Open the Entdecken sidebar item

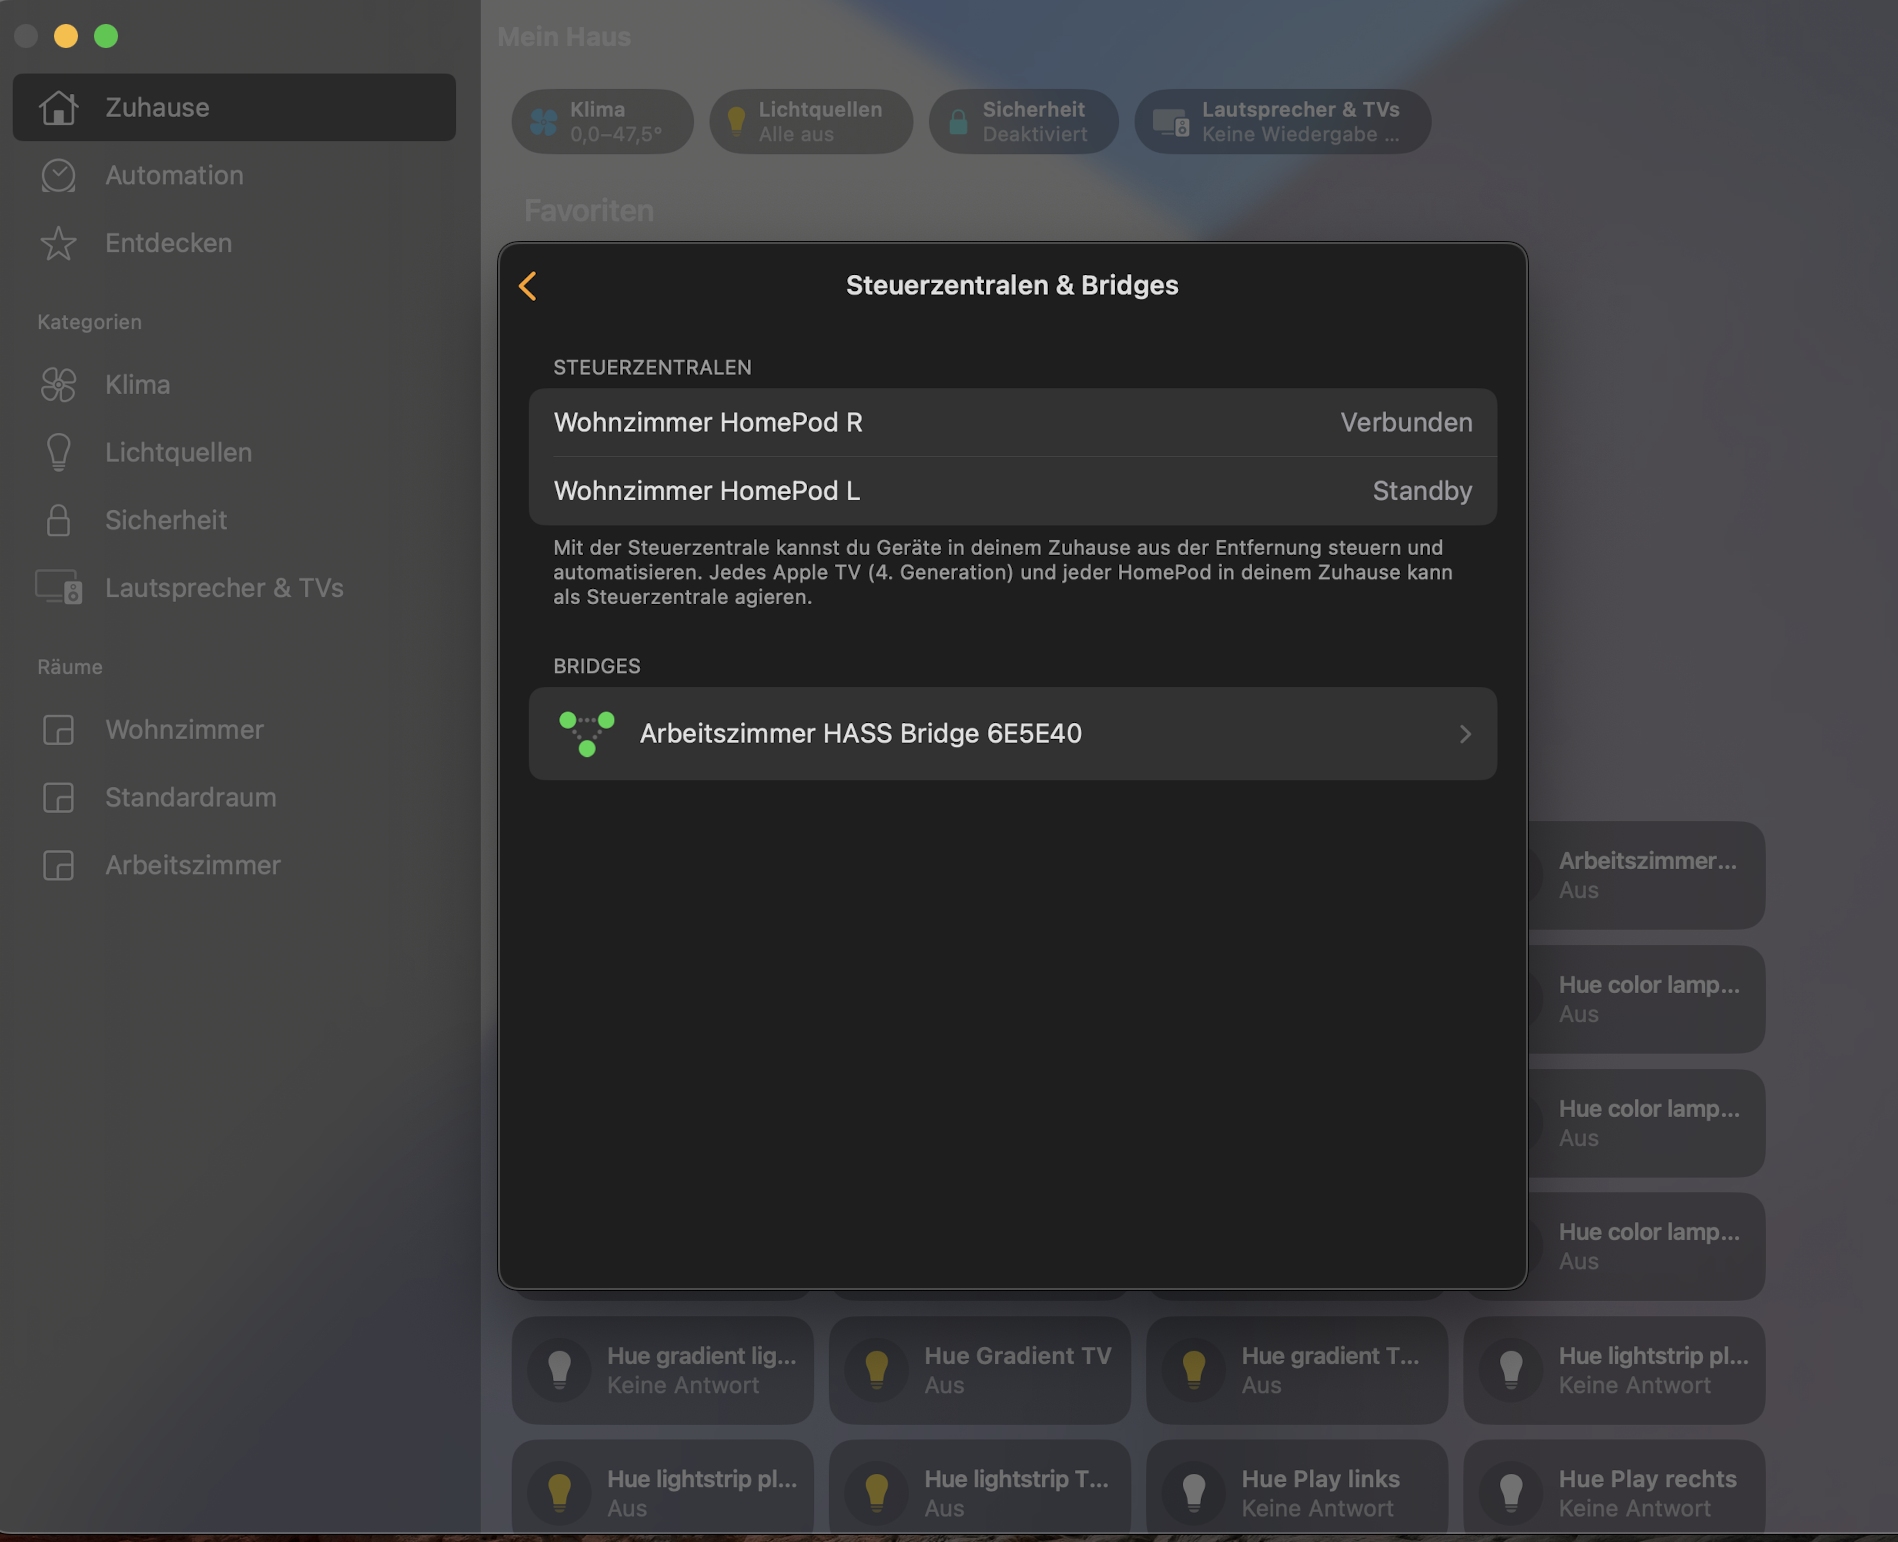(x=234, y=243)
